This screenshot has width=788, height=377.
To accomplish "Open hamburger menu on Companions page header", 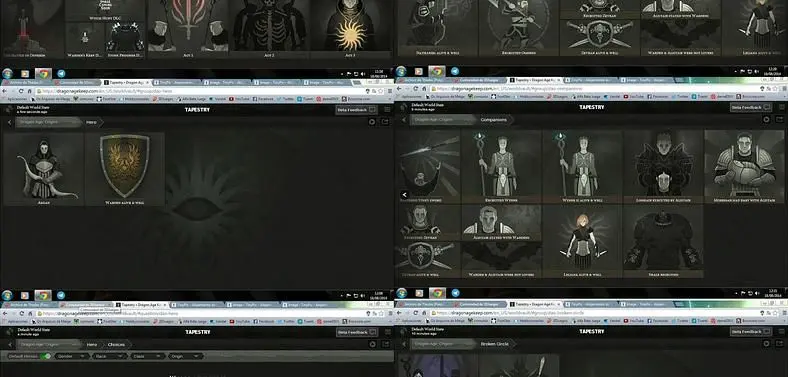I will tap(781, 107).
